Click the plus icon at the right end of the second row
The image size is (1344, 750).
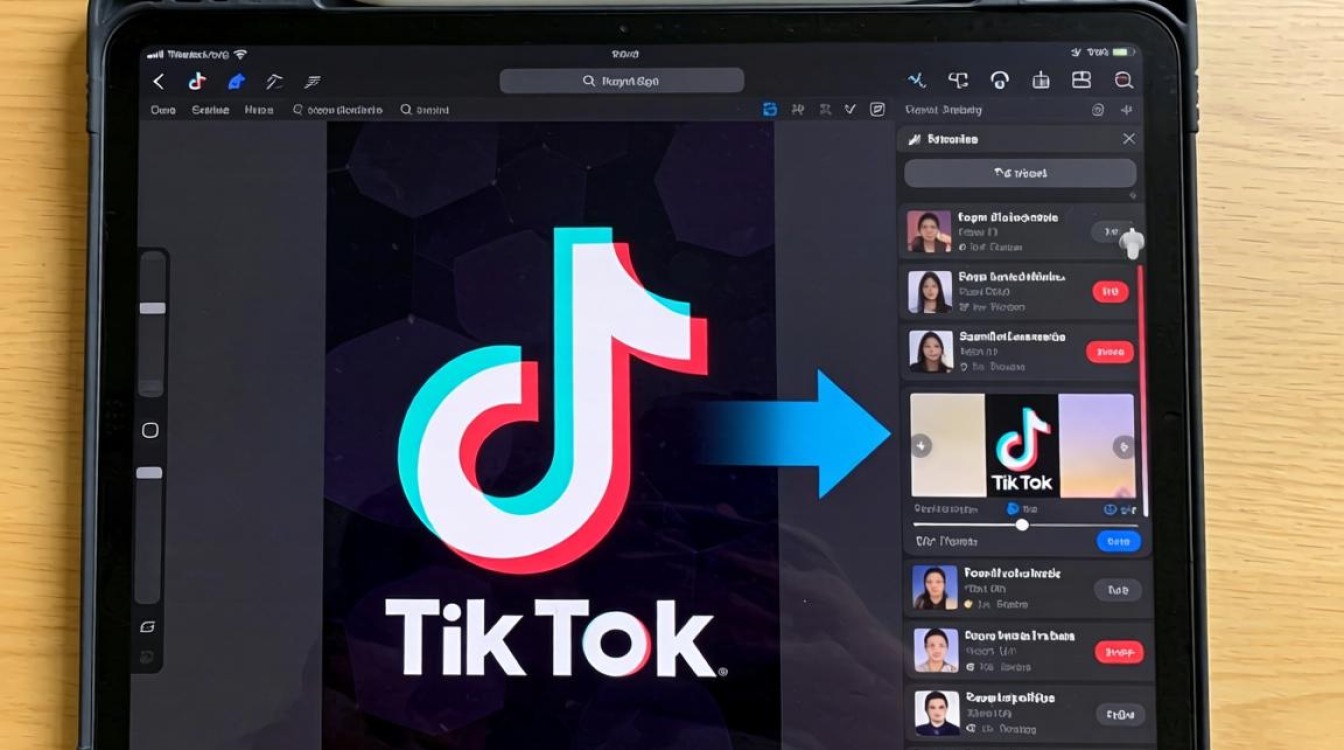[1127, 110]
